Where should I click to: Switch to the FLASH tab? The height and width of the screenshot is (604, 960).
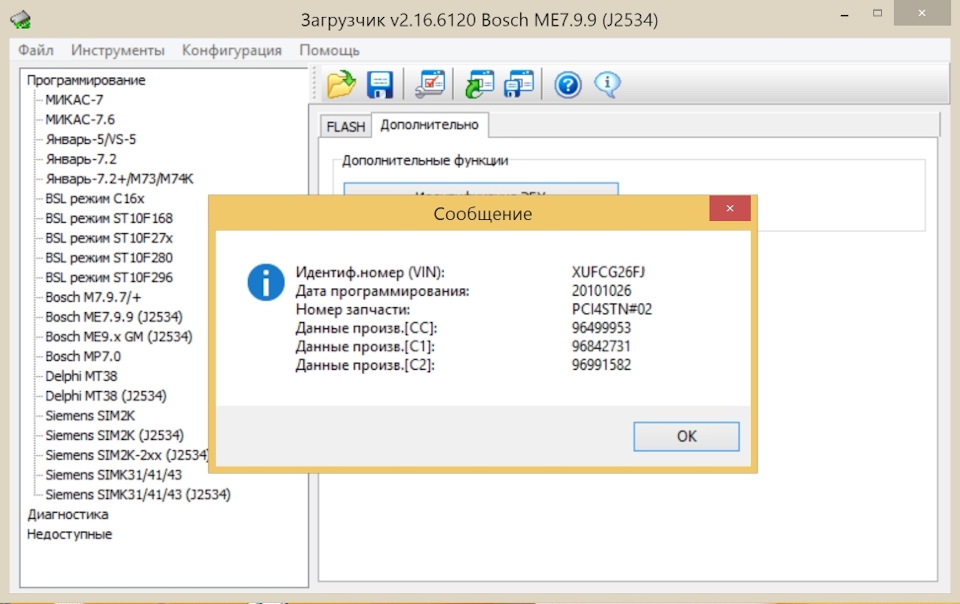(x=345, y=126)
